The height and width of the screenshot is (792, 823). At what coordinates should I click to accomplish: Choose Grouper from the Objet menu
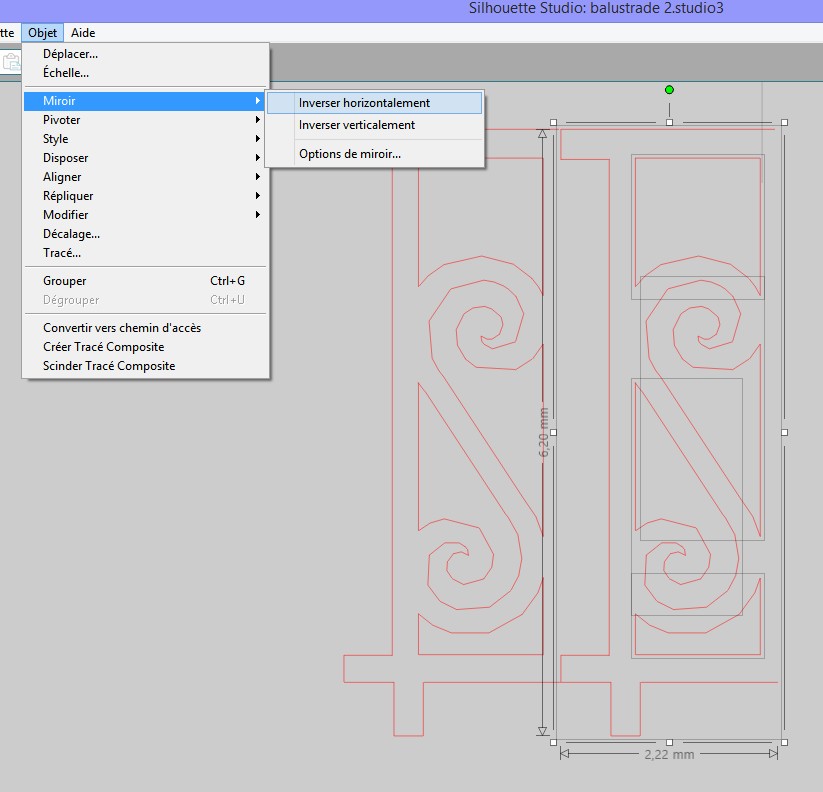click(65, 281)
